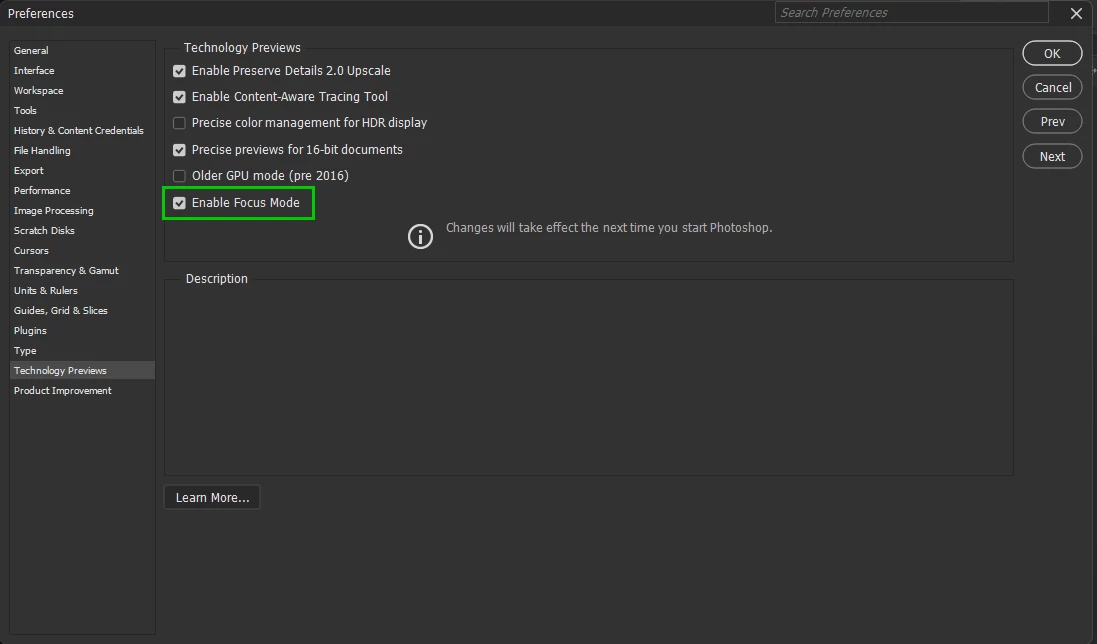This screenshot has height=644, width=1097.
Task: Click the restart notice text about Photoshop
Action: tap(609, 228)
